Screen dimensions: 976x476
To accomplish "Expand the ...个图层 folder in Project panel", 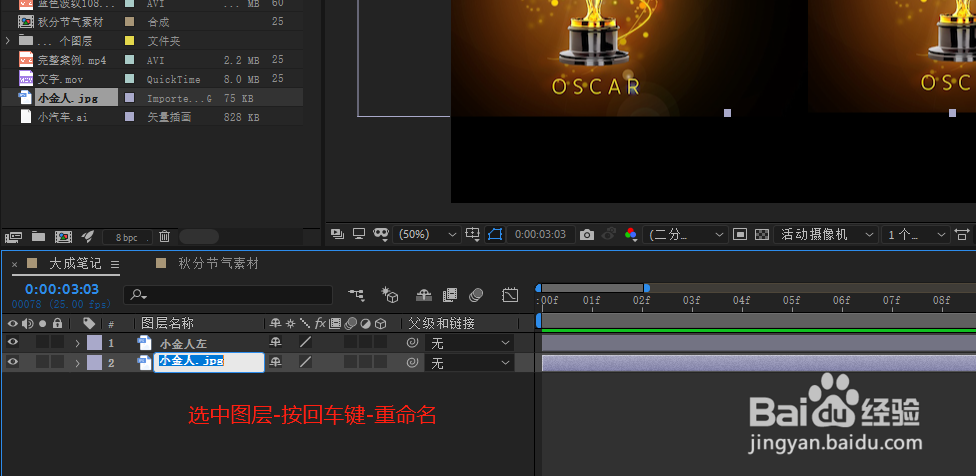I will pos(7,40).
